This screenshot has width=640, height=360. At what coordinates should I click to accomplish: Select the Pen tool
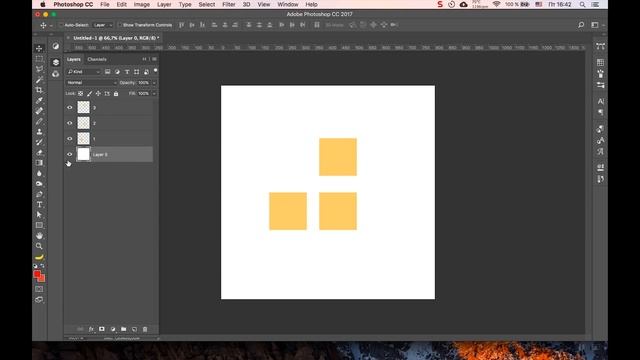tap(39, 194)
